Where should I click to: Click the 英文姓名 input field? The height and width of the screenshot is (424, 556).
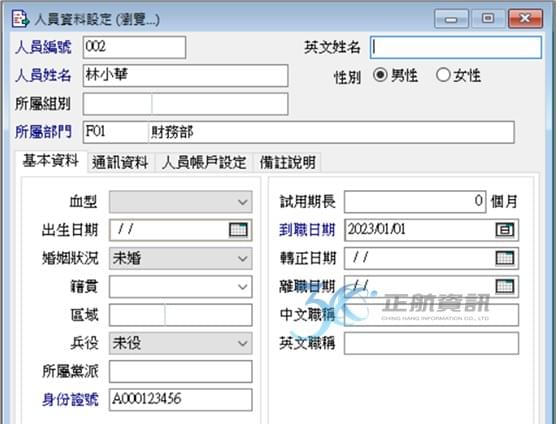click(x=456, y=47)
